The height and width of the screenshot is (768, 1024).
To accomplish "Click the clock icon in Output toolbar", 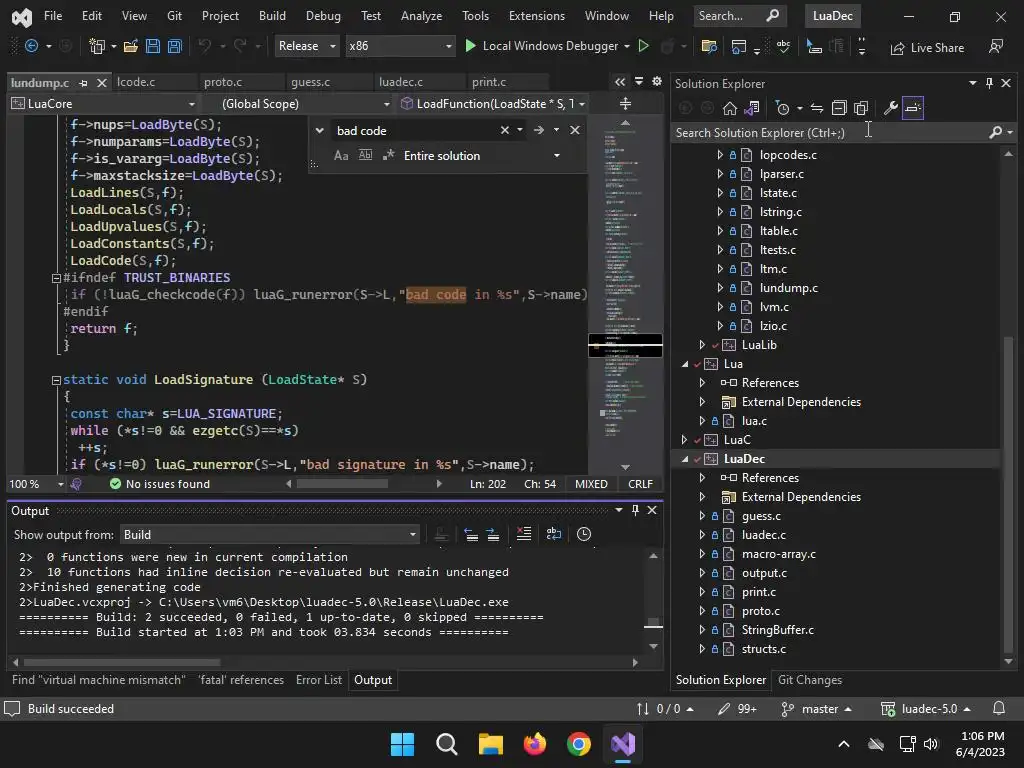I will pyautogui.click(x=584, y=534).
